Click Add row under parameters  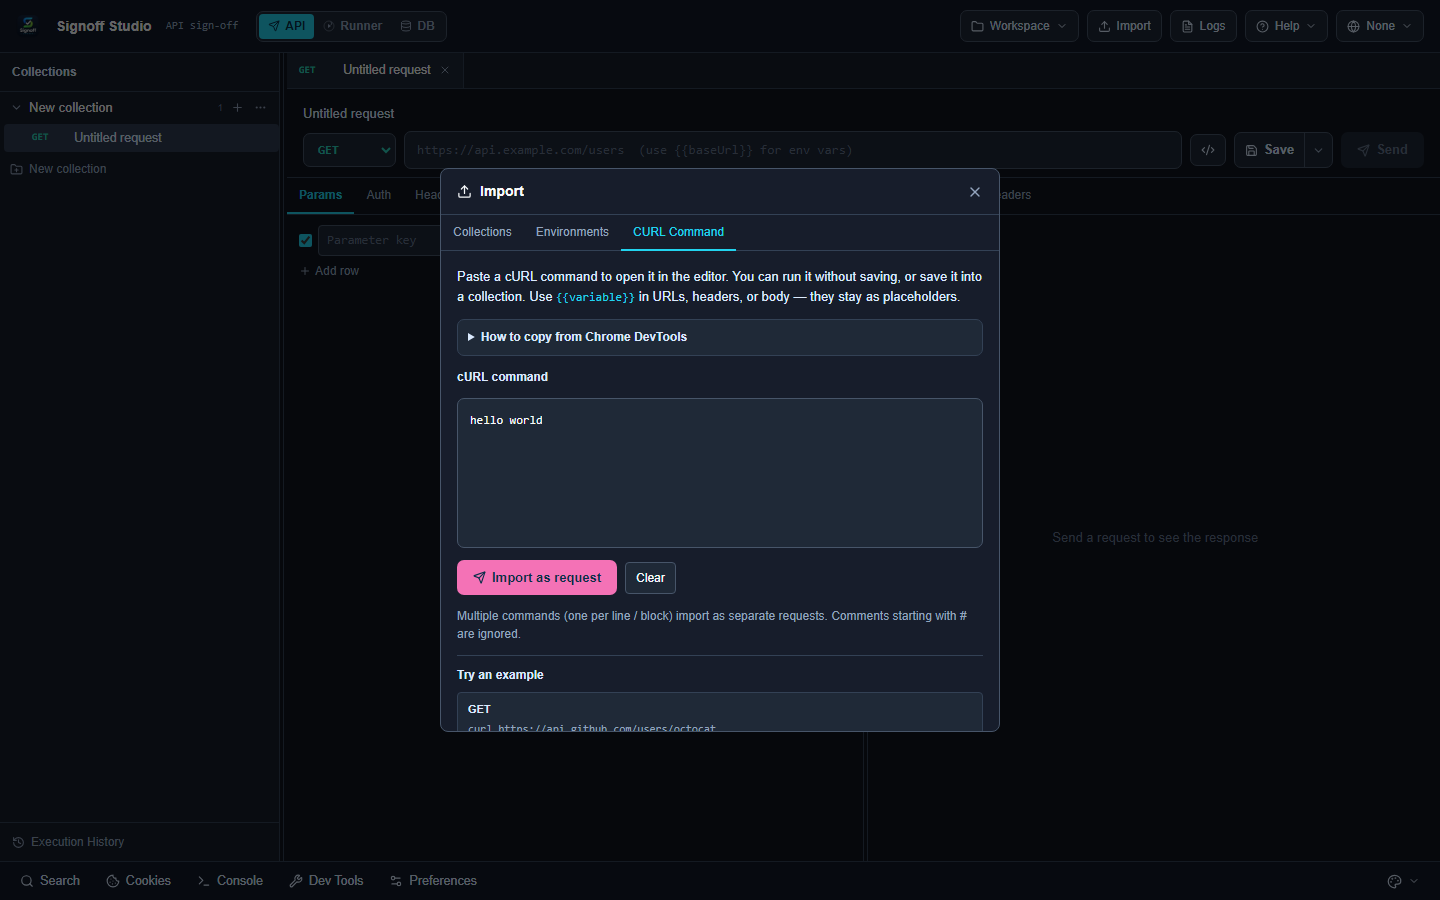pyautogui.click(x=329, y=271)
